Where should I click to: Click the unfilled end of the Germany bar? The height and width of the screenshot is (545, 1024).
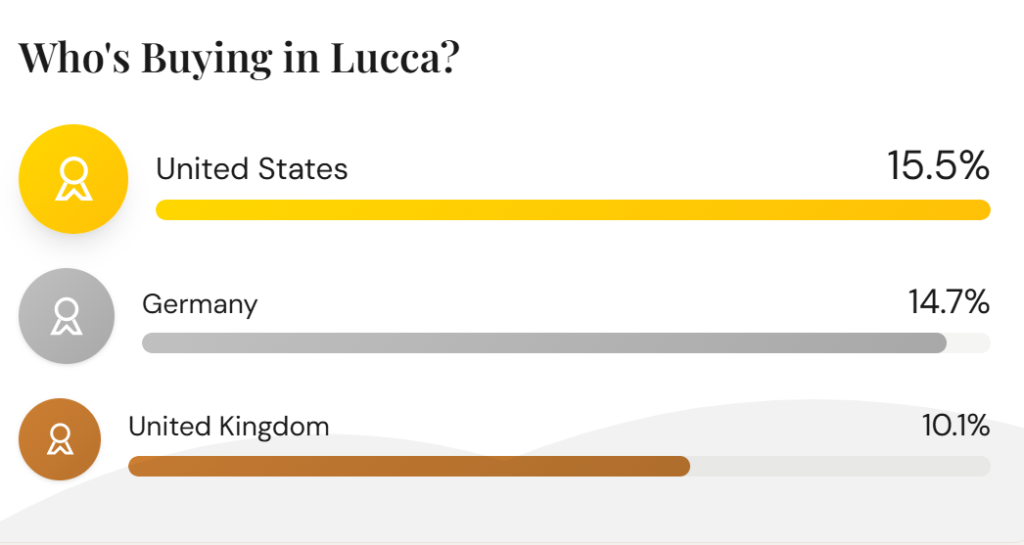click(969, 343)
